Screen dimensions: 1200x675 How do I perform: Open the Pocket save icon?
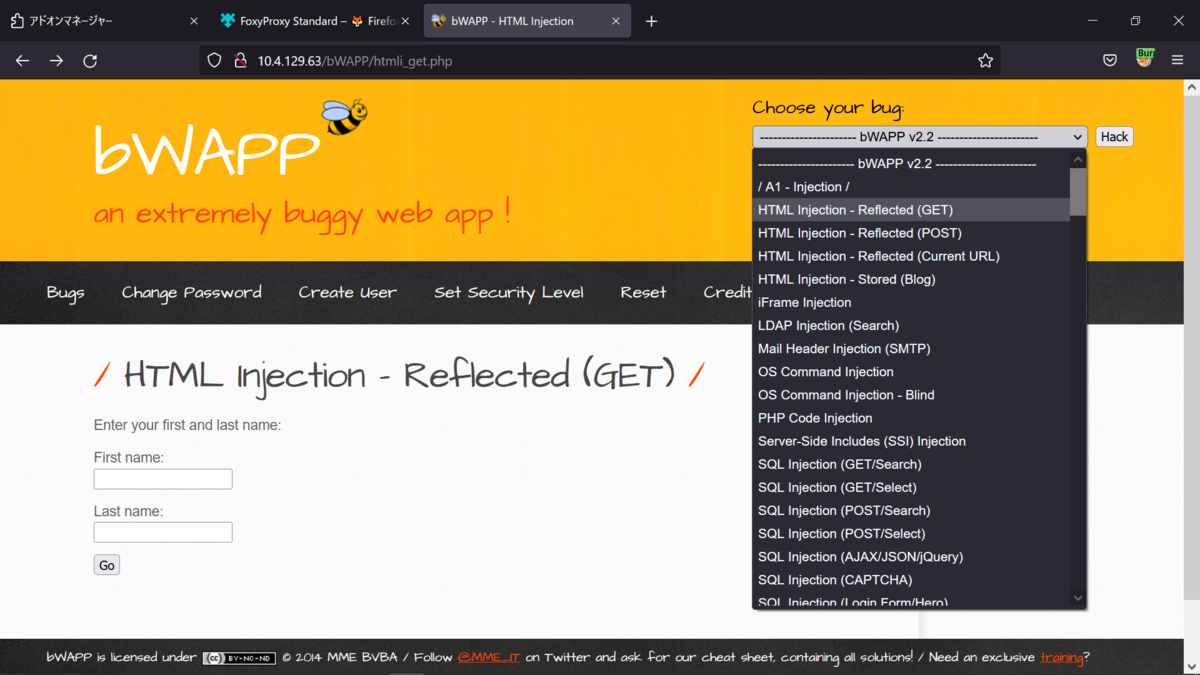(1110, 61)
